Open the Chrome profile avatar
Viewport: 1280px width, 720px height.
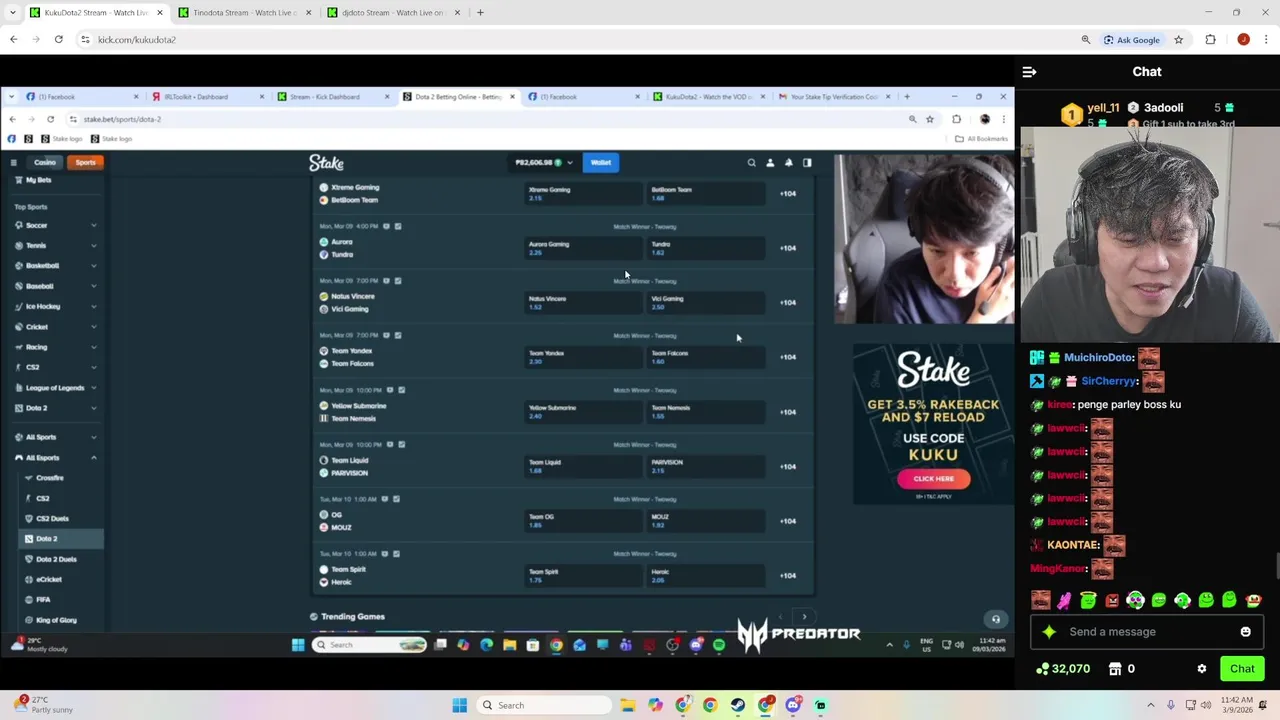click(x=1243, y=40)
